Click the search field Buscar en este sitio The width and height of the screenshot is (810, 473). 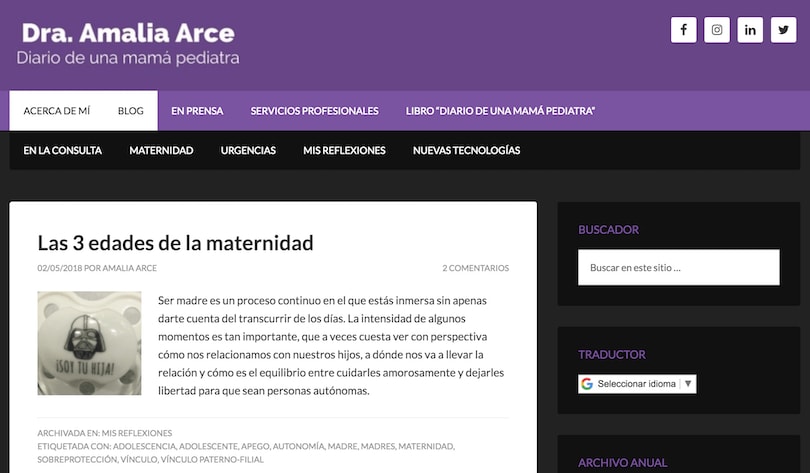678,268
